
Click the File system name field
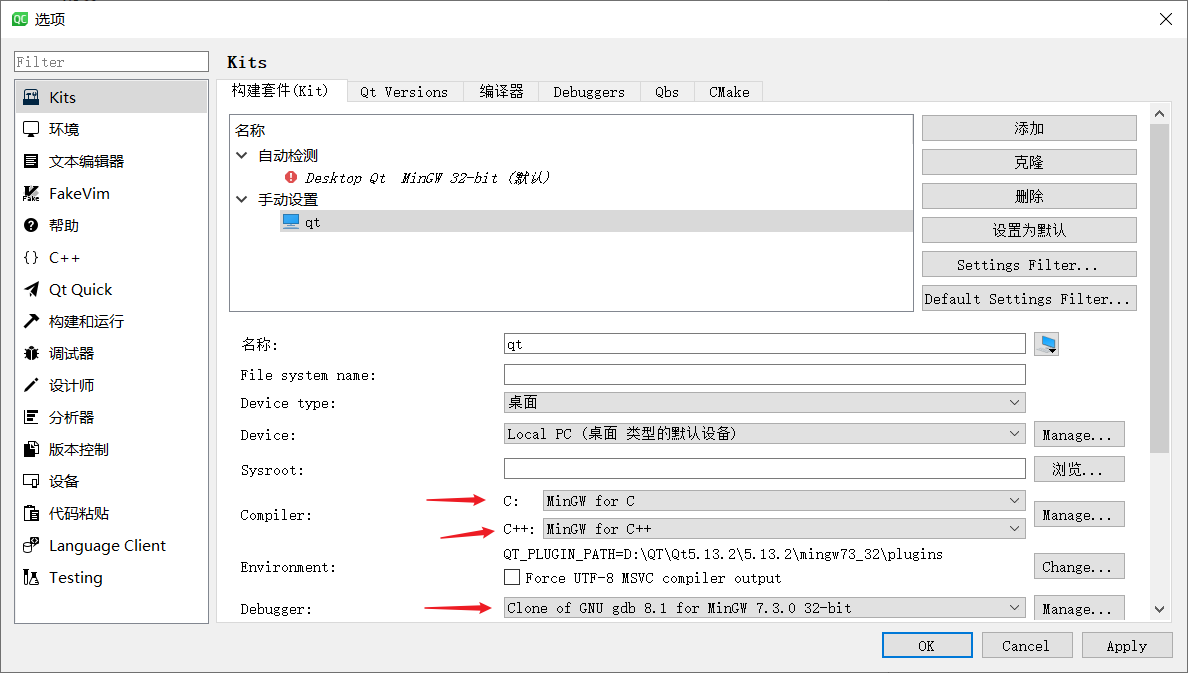click(764, 374)
